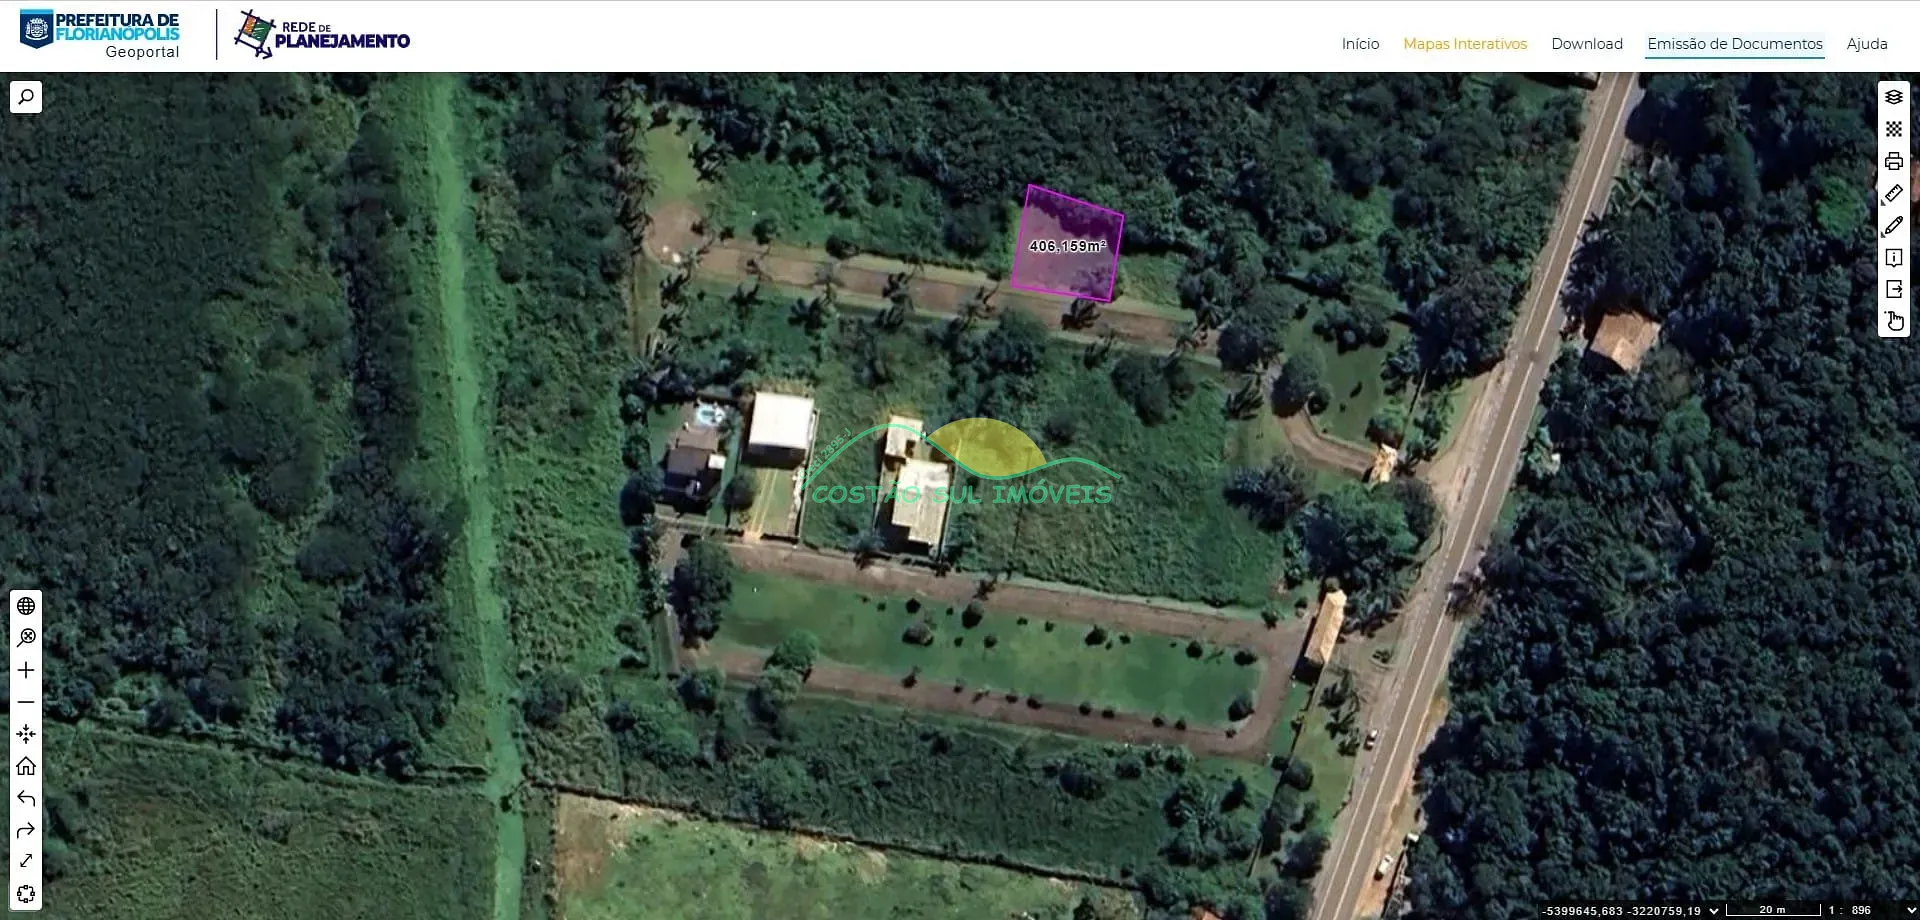
Task: Select the pencil drawing tool
Action: tap(1893, 225)
